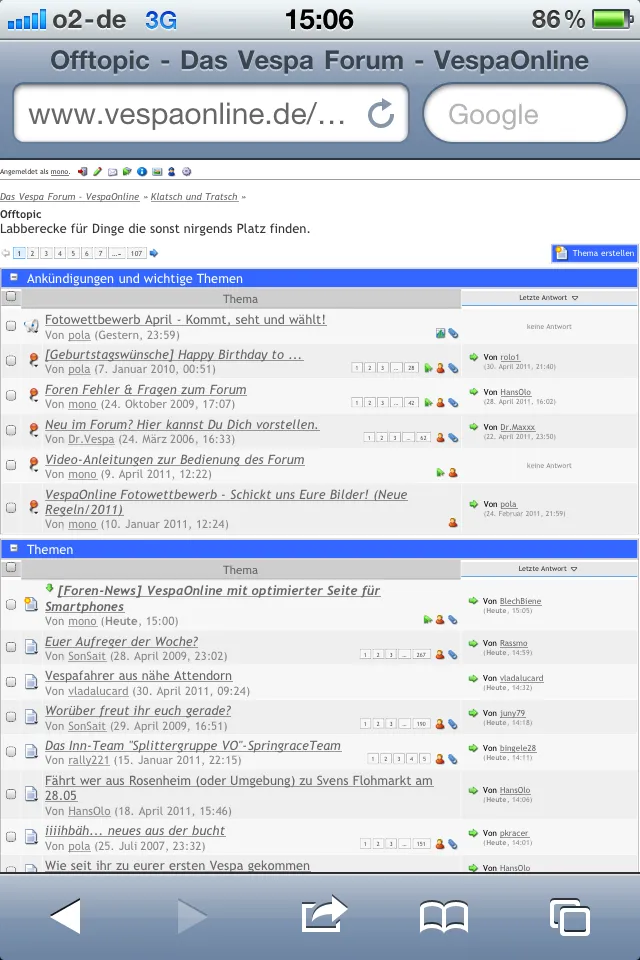Jump to last post by rolo1 arrow

click(473, 357)
